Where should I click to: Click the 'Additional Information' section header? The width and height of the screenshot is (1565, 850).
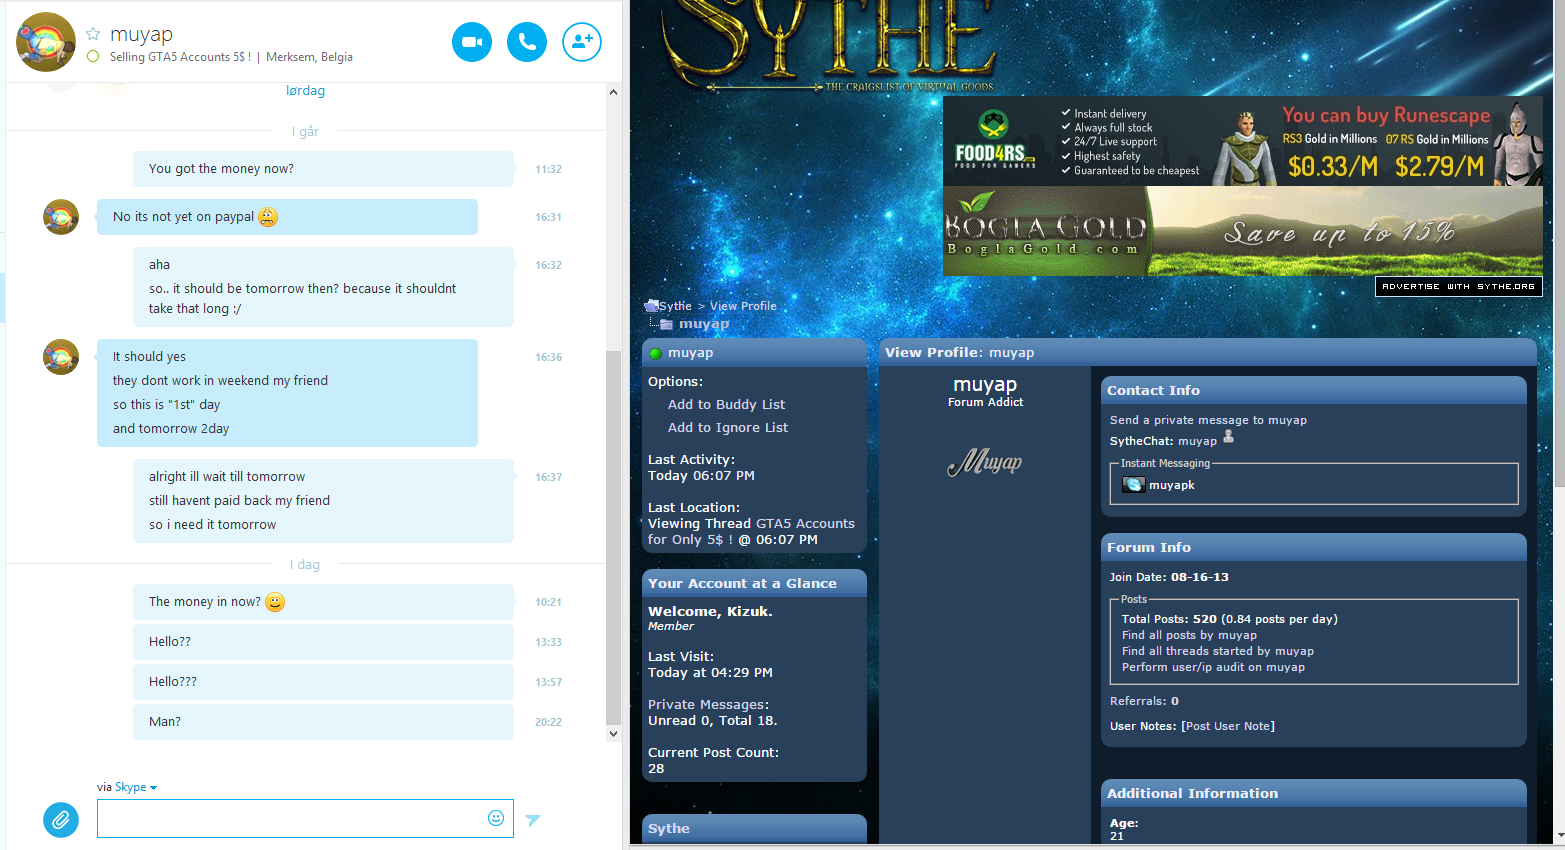tap(1314, 793)
